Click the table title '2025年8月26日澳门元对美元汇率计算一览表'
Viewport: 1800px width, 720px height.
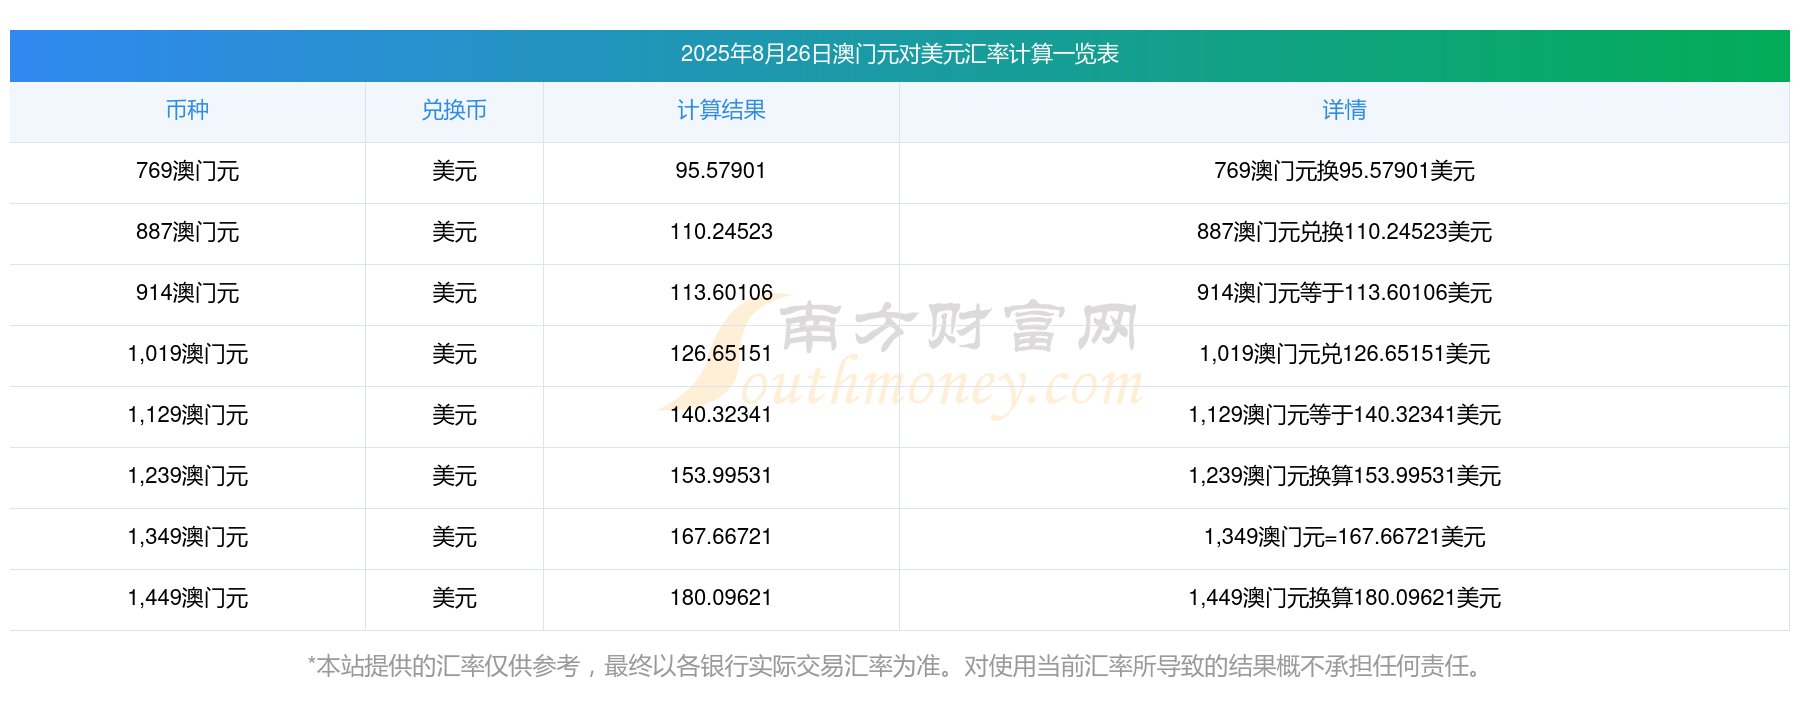point(899,54)
